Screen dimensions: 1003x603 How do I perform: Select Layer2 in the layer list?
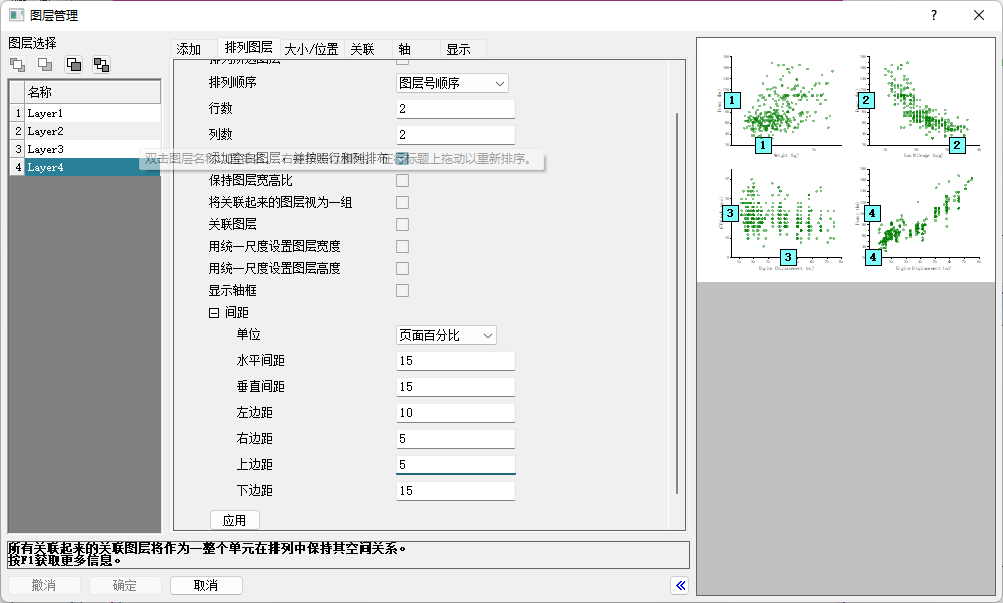pyautogui.click(x=45, y=131)
